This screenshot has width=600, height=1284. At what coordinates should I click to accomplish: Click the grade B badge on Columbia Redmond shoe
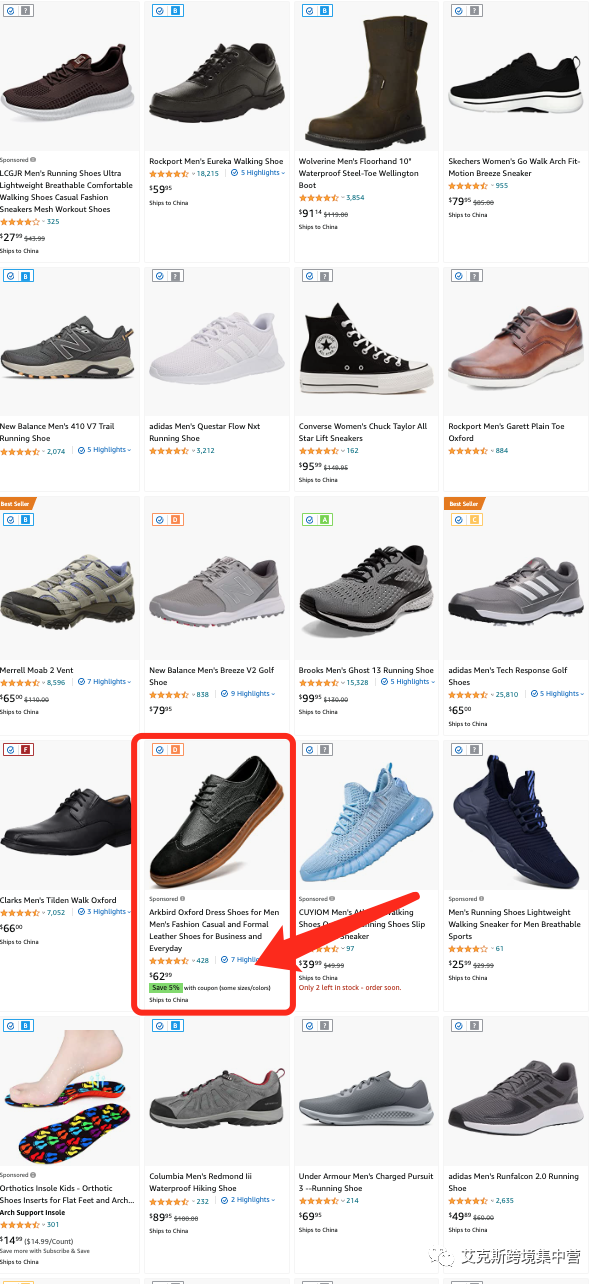click(175, 1026)
